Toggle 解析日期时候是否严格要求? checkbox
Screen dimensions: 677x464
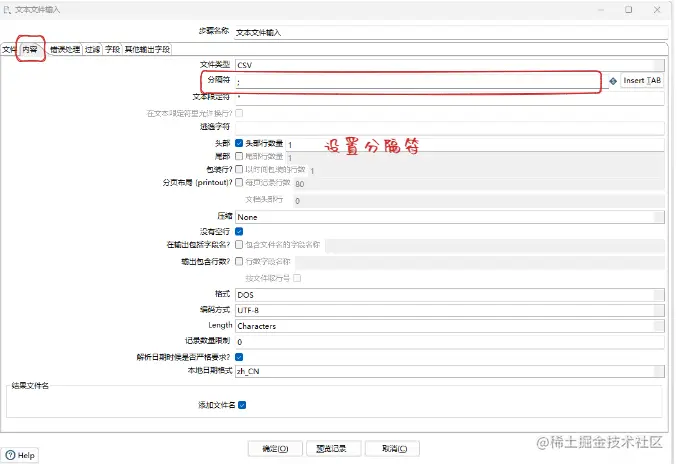[239, 357]
